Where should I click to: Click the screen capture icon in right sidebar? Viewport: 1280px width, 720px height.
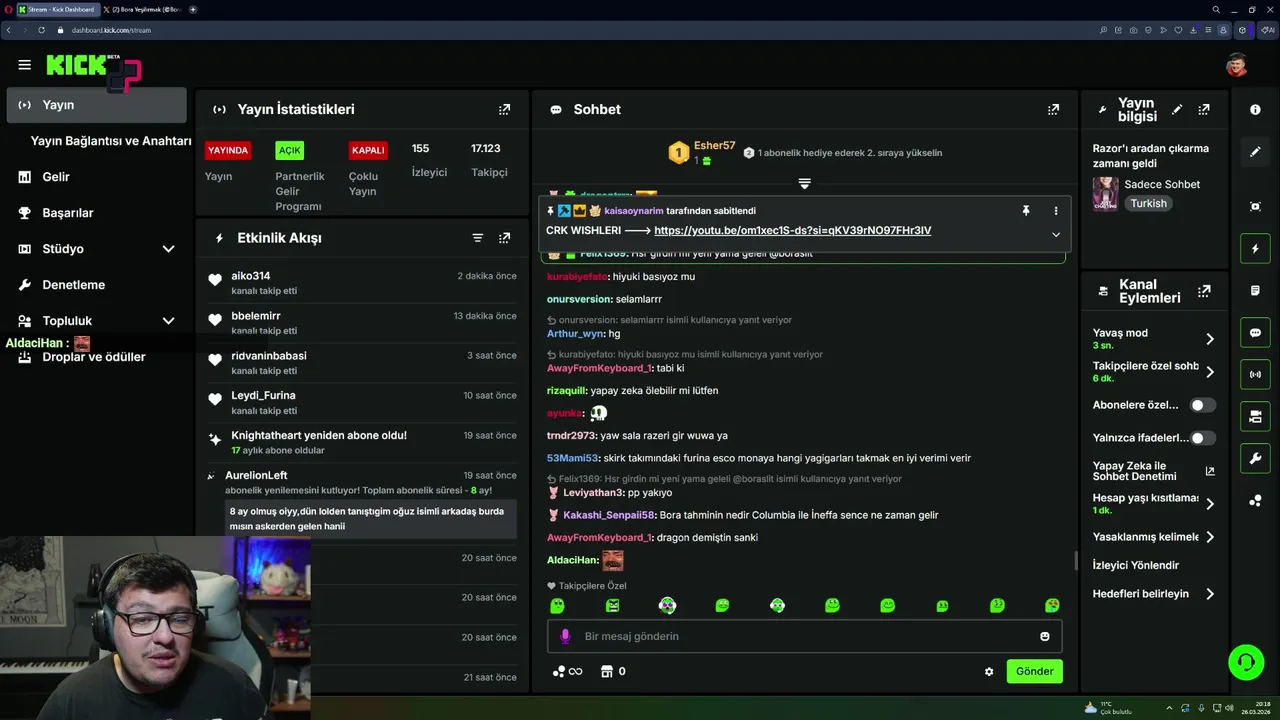[1255, 206]
